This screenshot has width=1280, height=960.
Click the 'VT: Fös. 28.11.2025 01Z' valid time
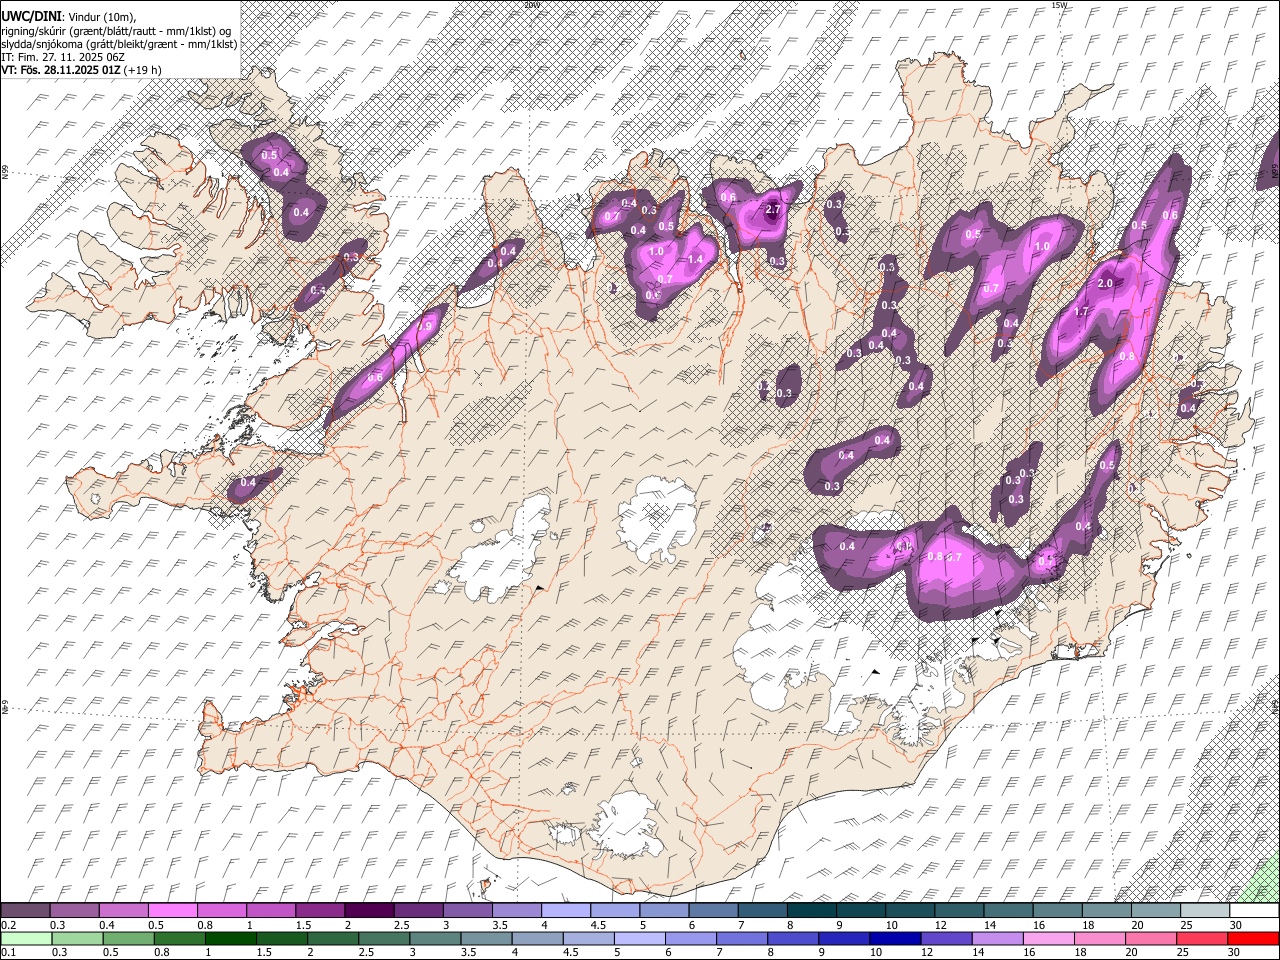pyautogui.click(x=61, y=70)
